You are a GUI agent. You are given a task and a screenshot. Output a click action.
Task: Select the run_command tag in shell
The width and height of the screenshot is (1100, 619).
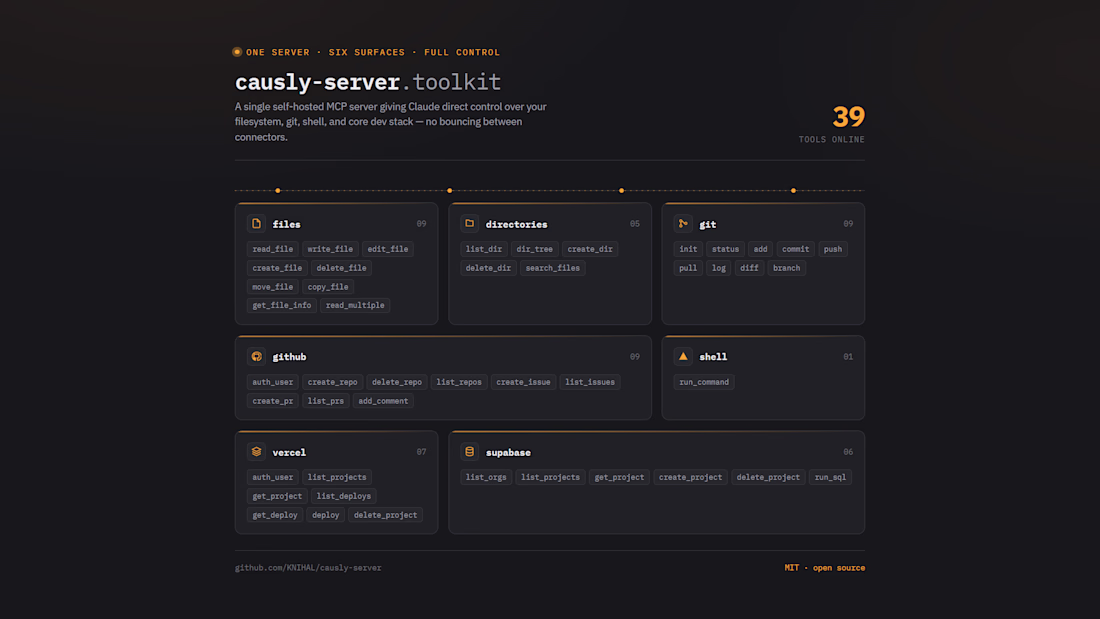point(704,382)
